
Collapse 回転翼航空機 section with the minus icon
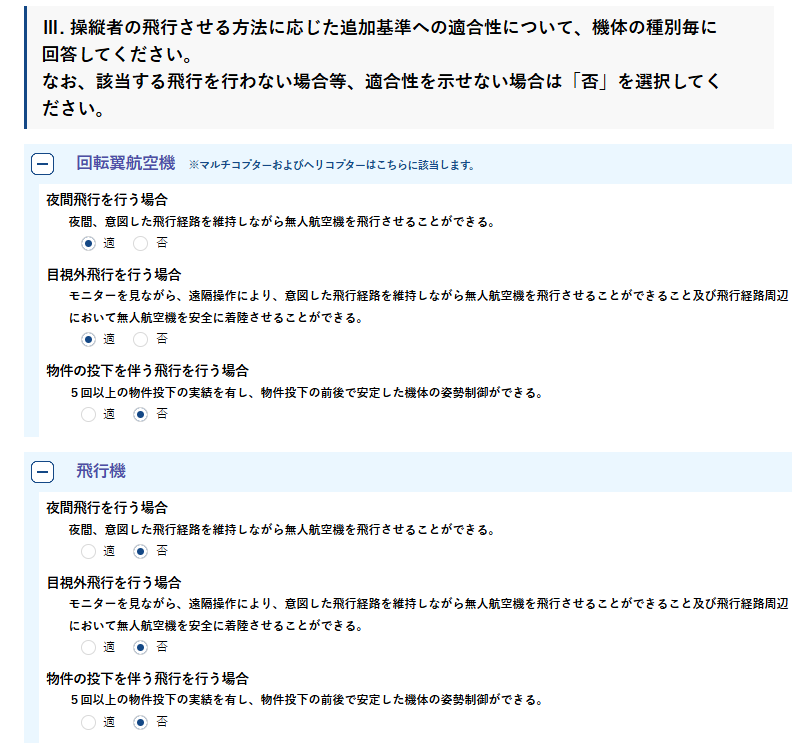(x=42, y=164)
